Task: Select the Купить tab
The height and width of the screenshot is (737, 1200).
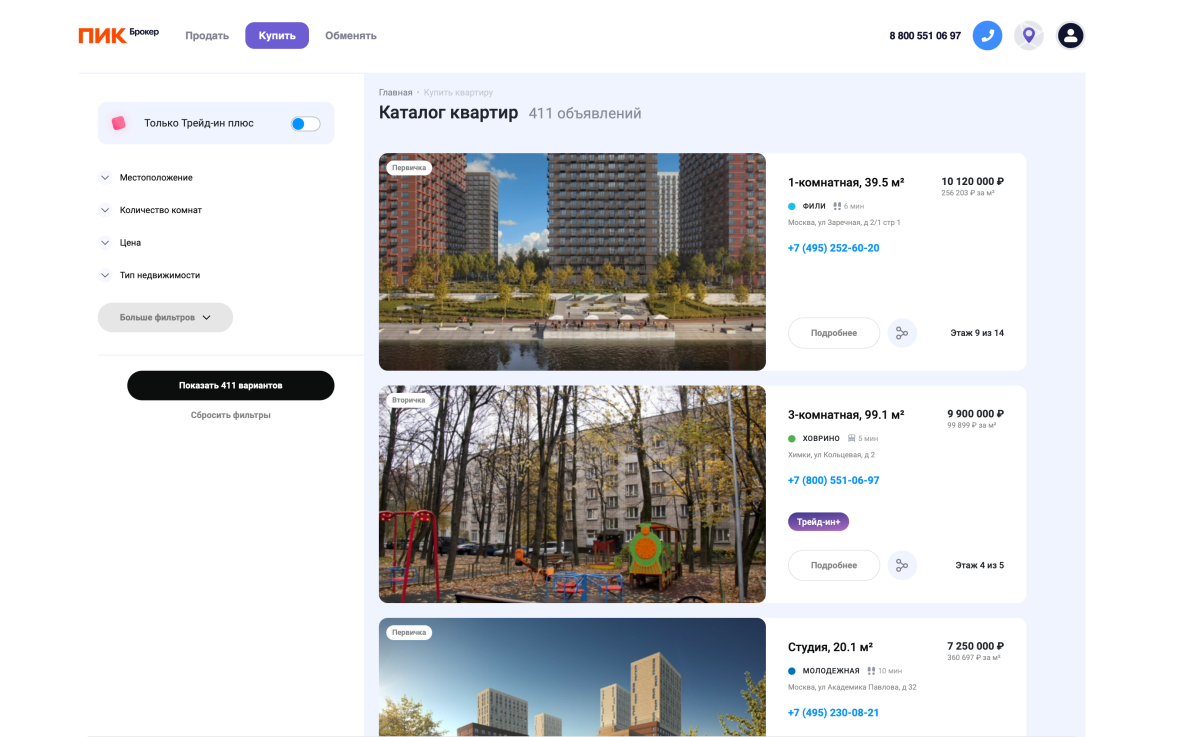Action: (x=277, y=36)
